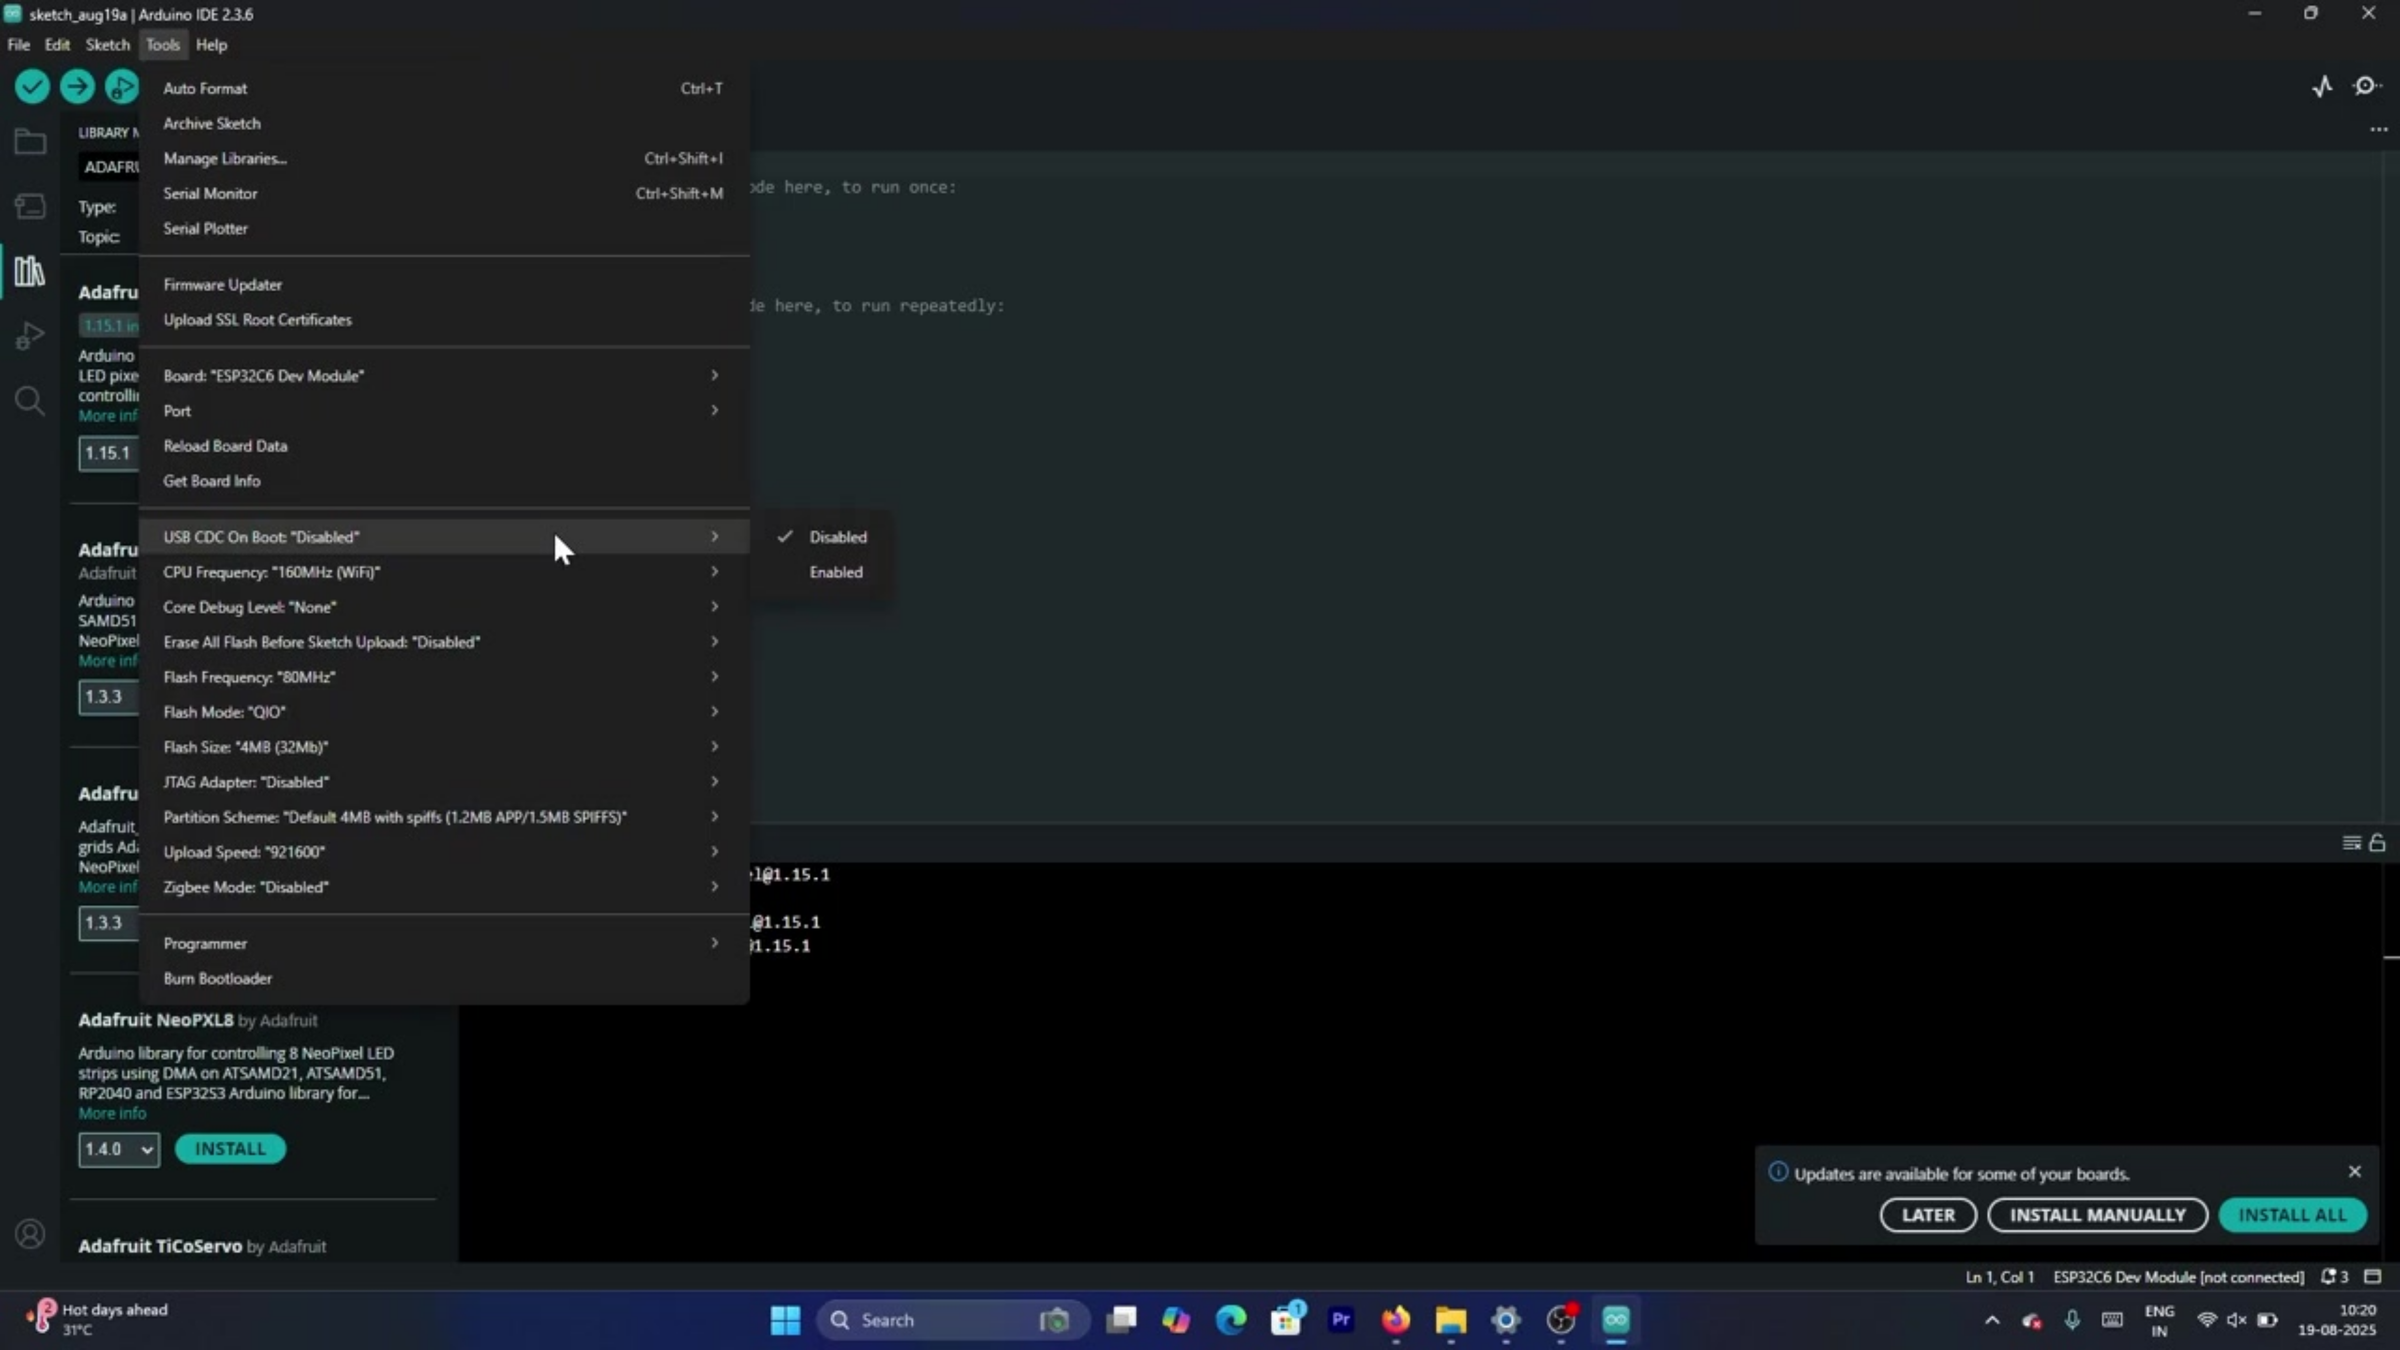This screenshot has height=1350, width=2400.
Task: Expand Core Debug Level submenu
Action: (x=444, y=607)
